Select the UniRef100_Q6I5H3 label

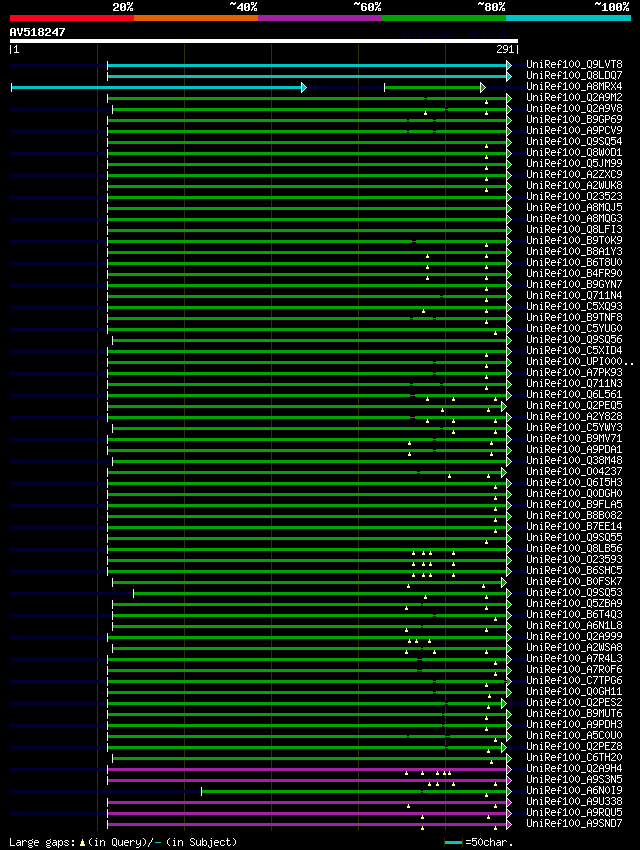(574, 482)
